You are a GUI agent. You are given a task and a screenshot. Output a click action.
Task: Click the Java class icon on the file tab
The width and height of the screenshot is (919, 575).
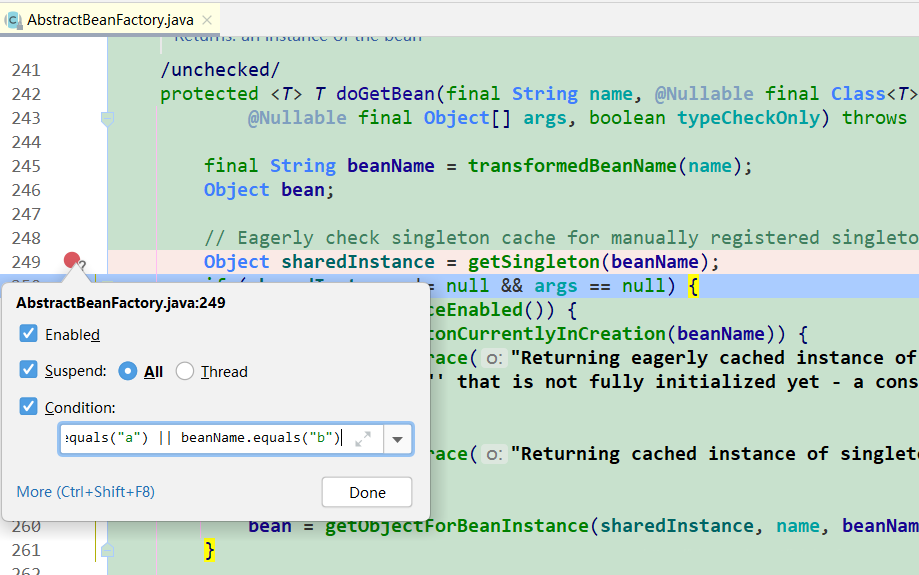[x=13, y=20]
